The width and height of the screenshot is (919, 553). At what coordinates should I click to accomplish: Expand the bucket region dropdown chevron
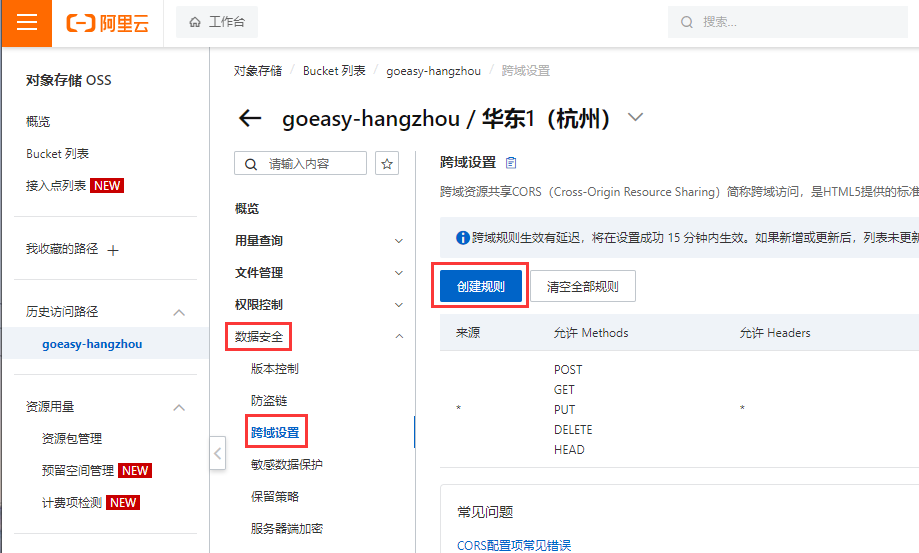[x=635, y=118]
